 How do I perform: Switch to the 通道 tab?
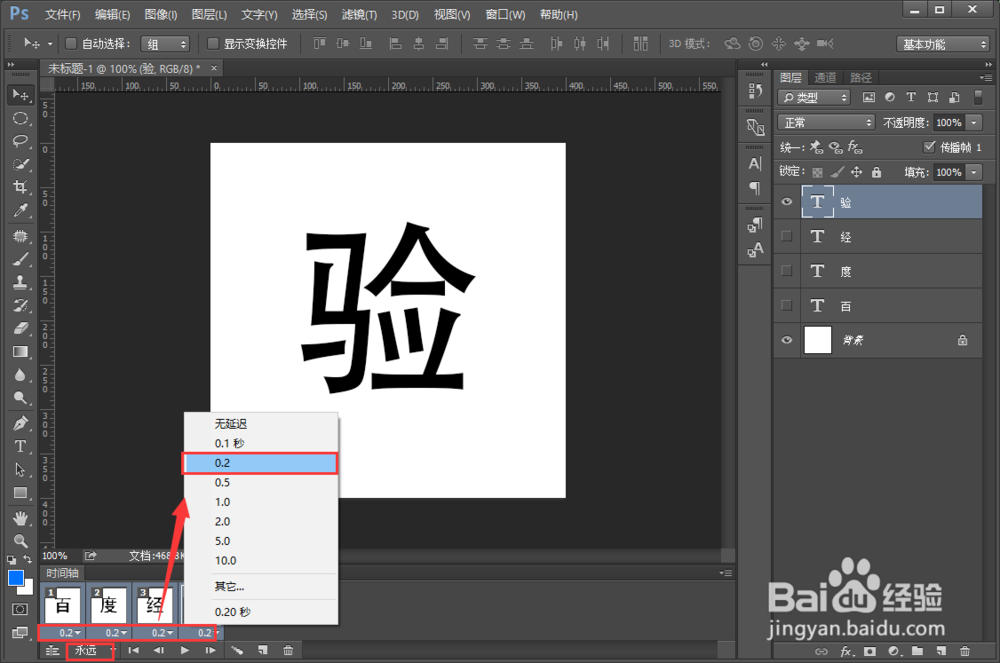click(826, 76)
